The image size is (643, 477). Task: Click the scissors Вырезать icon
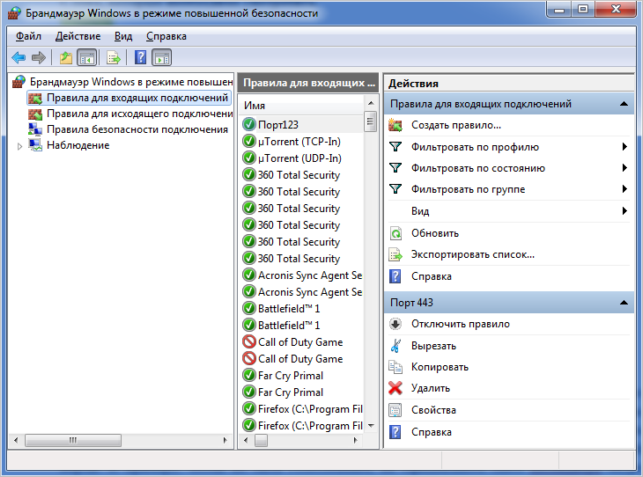(395, 346)
